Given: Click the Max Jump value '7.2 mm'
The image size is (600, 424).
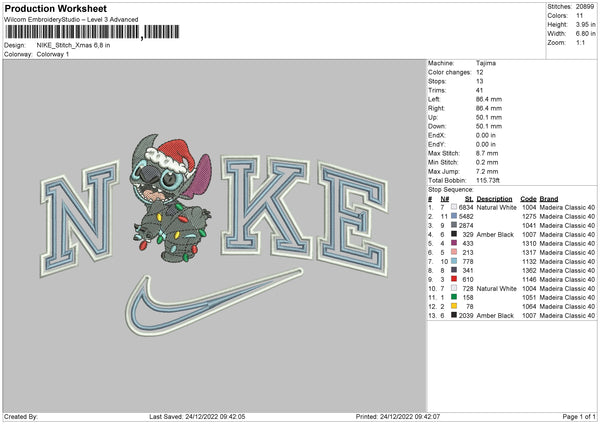Looking at the screenshot, I should 487,171.
